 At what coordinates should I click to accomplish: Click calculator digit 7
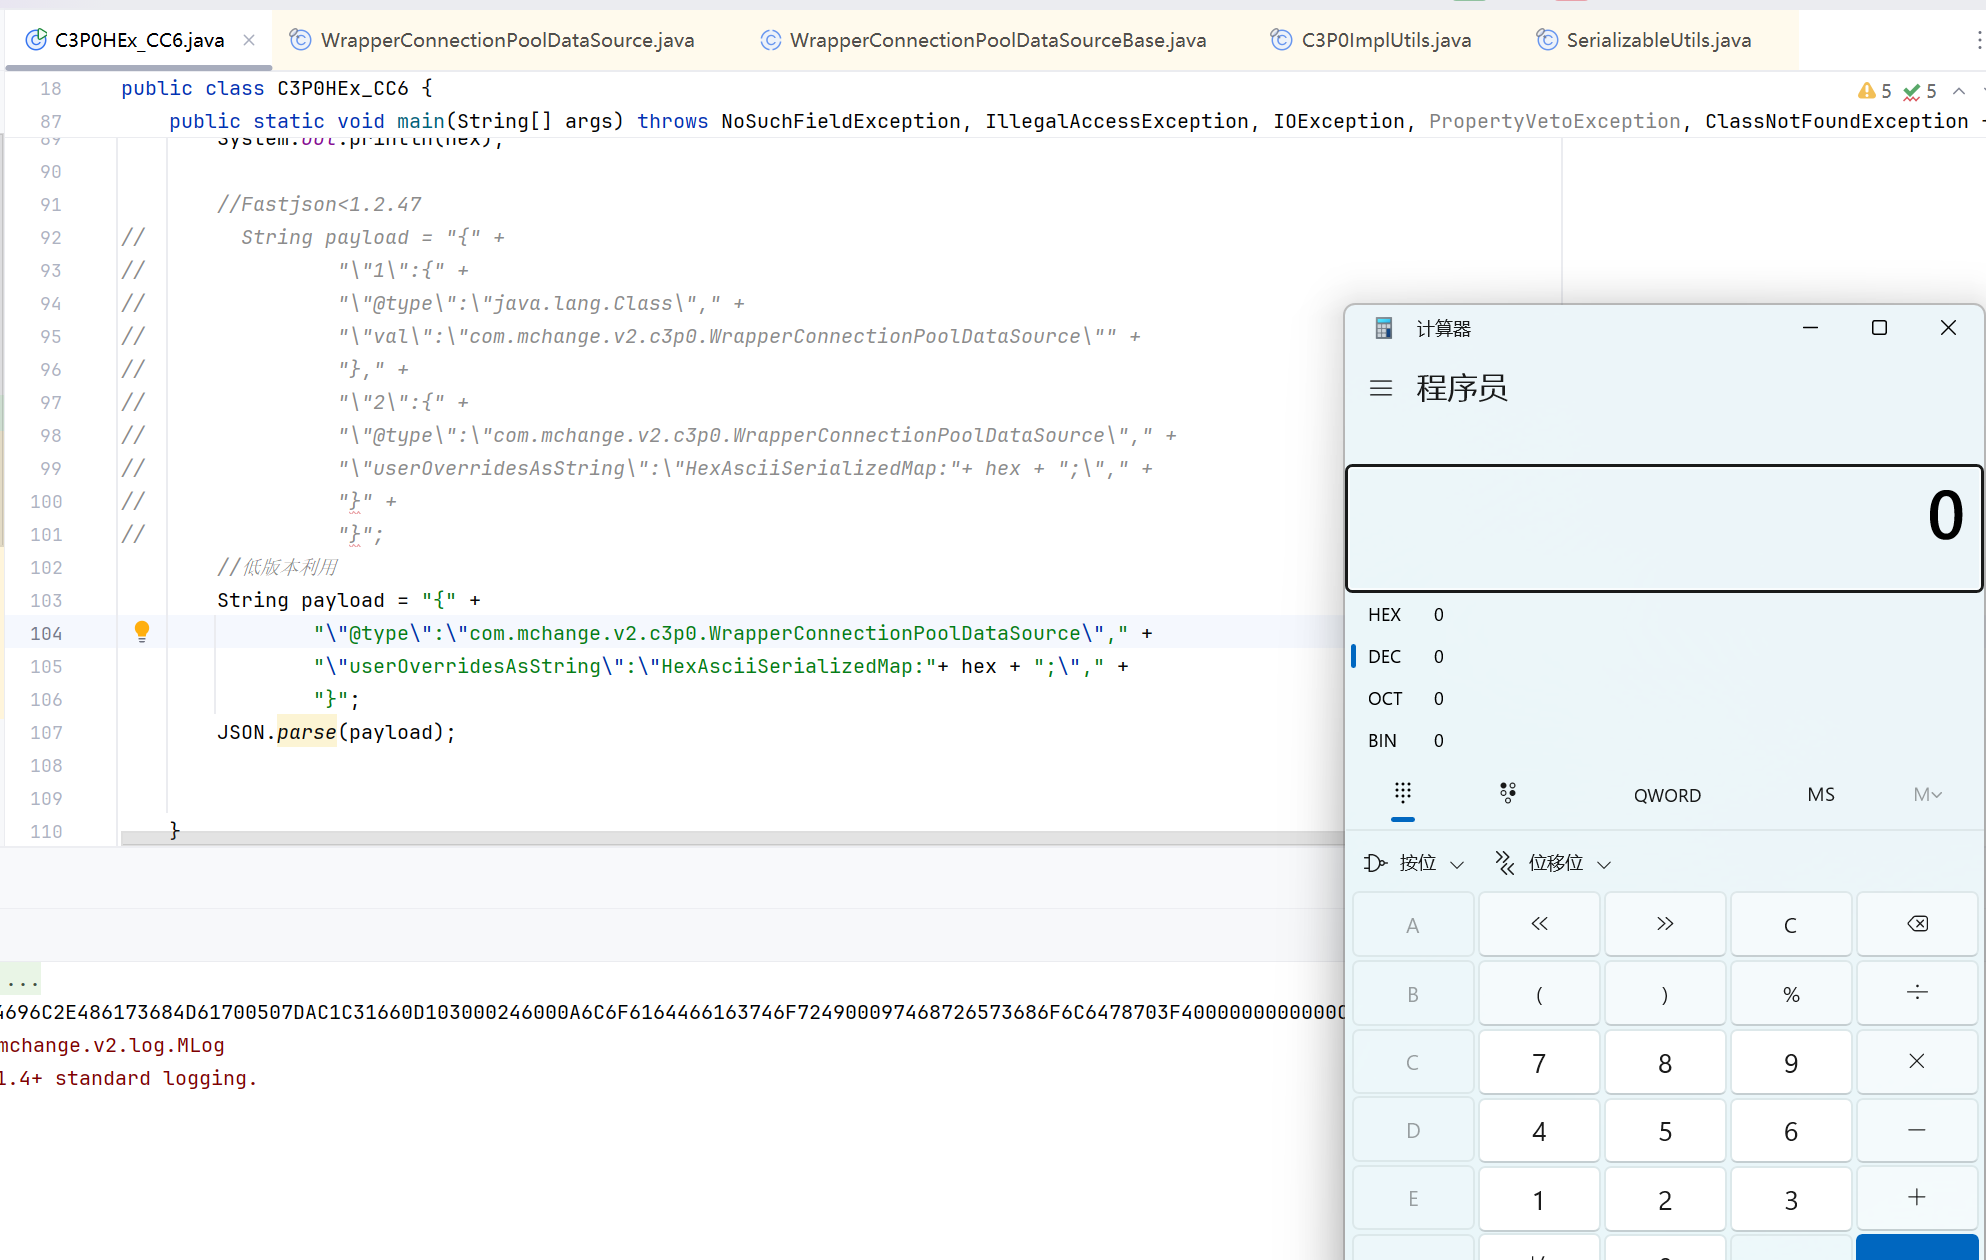1539,1062
